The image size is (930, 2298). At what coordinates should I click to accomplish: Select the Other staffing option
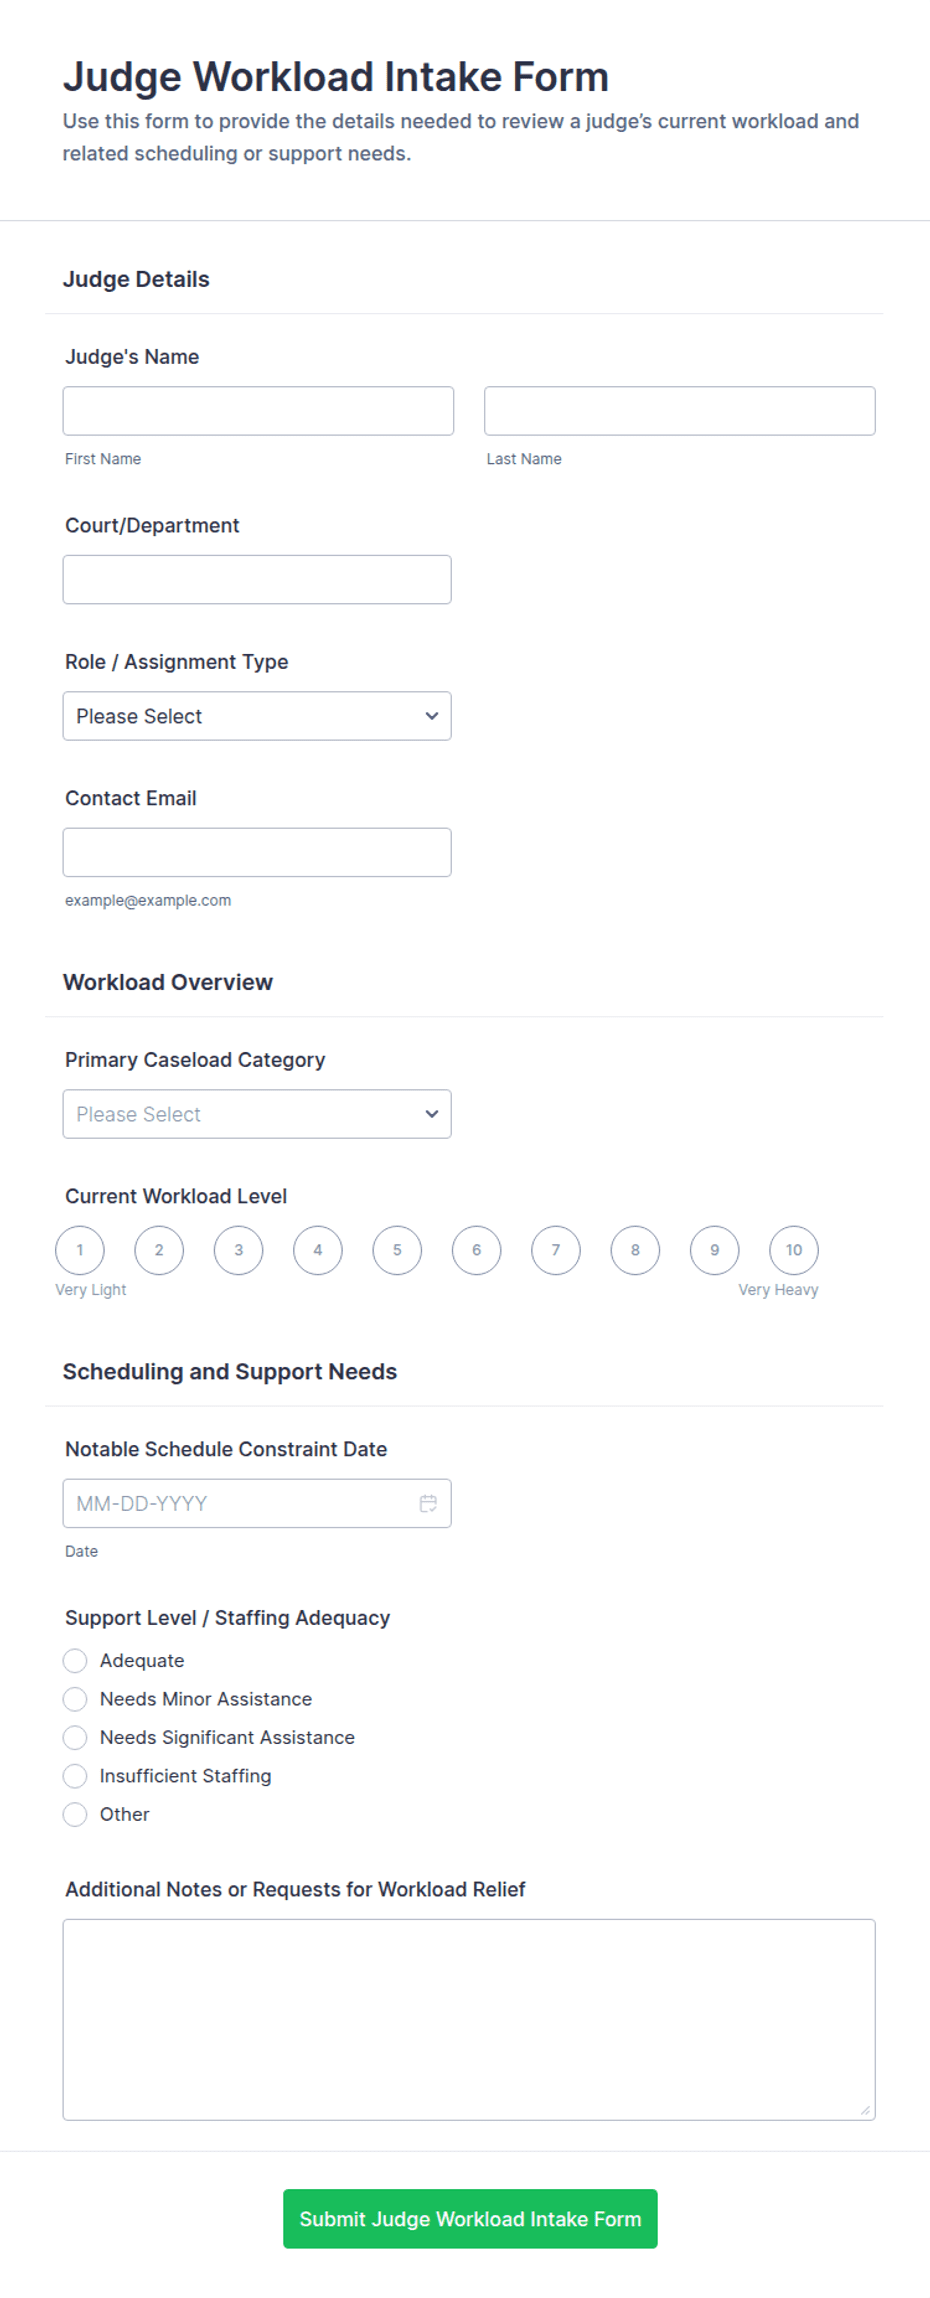[x=75, y=1814]
